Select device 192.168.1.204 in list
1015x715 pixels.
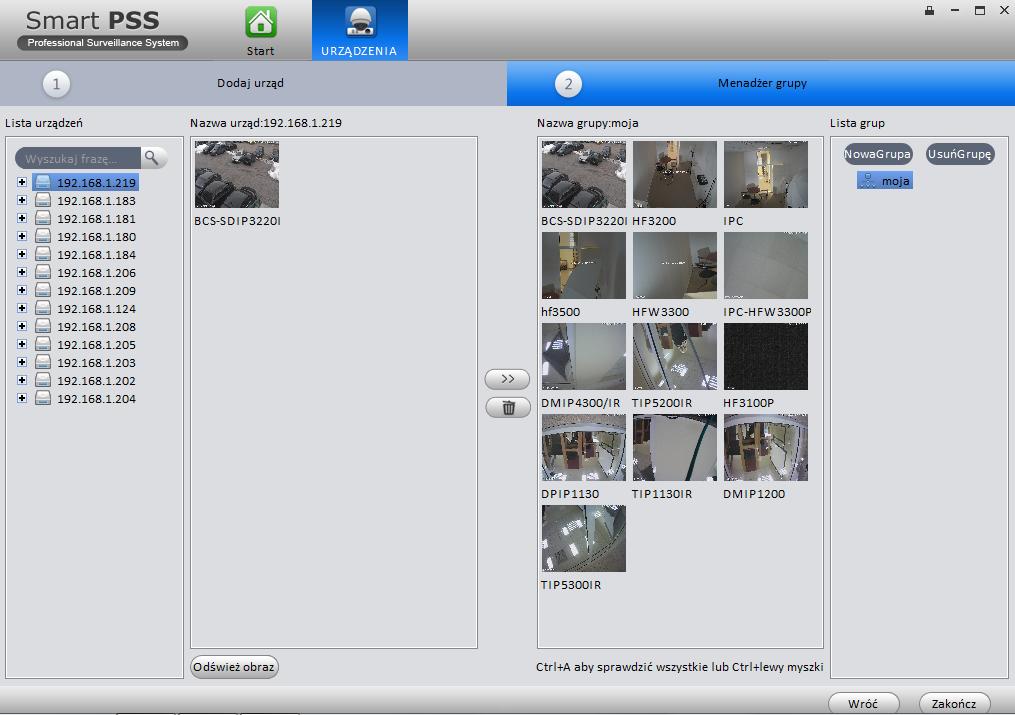point(85,399)
